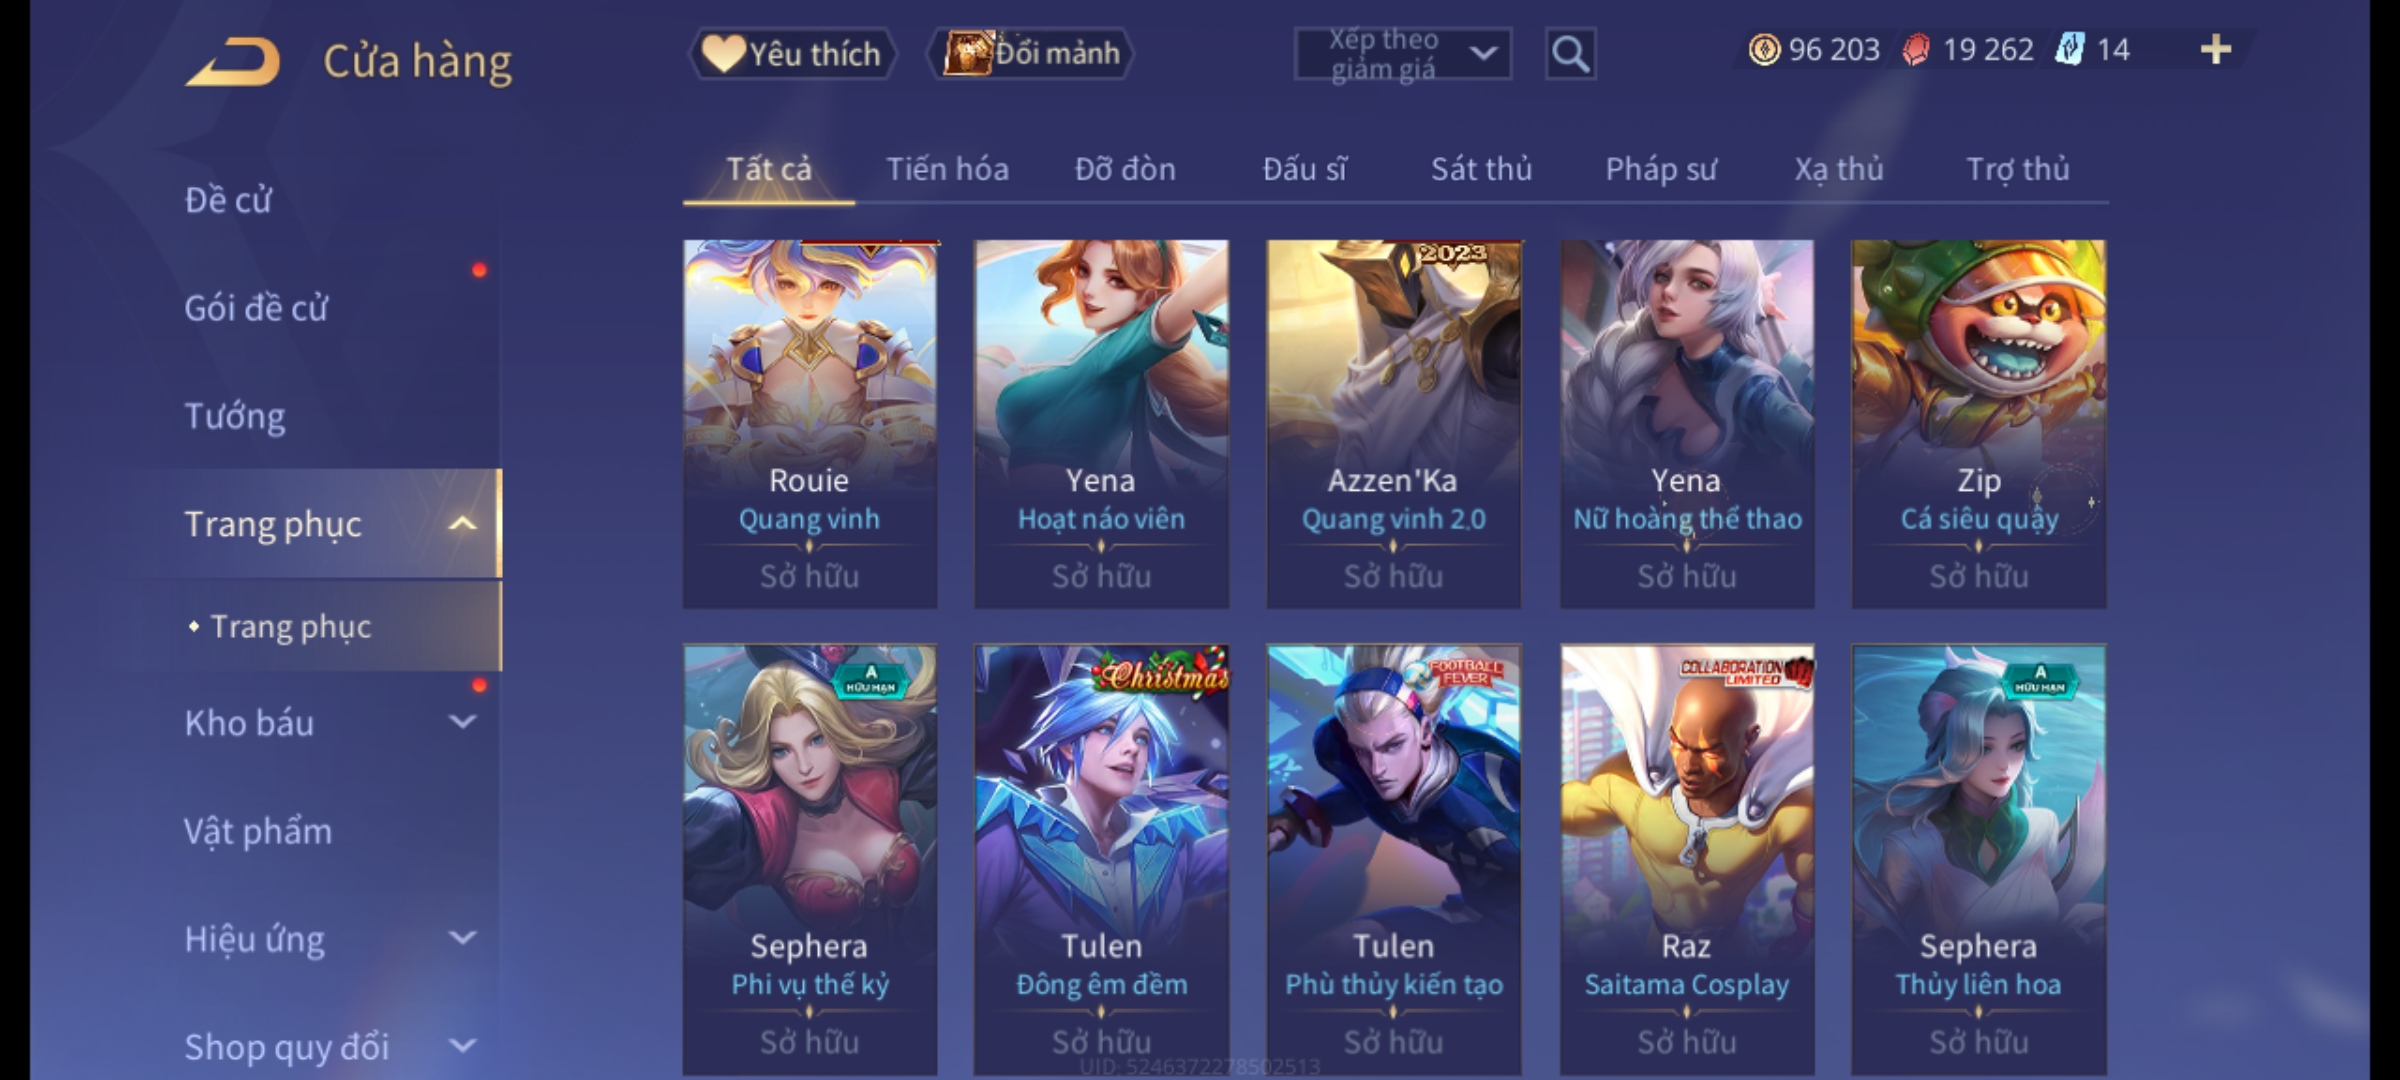Open the Tướng menu in sidebar
The width and height of the screenshot is (2400, 1080).
click(x=235, y=416)
